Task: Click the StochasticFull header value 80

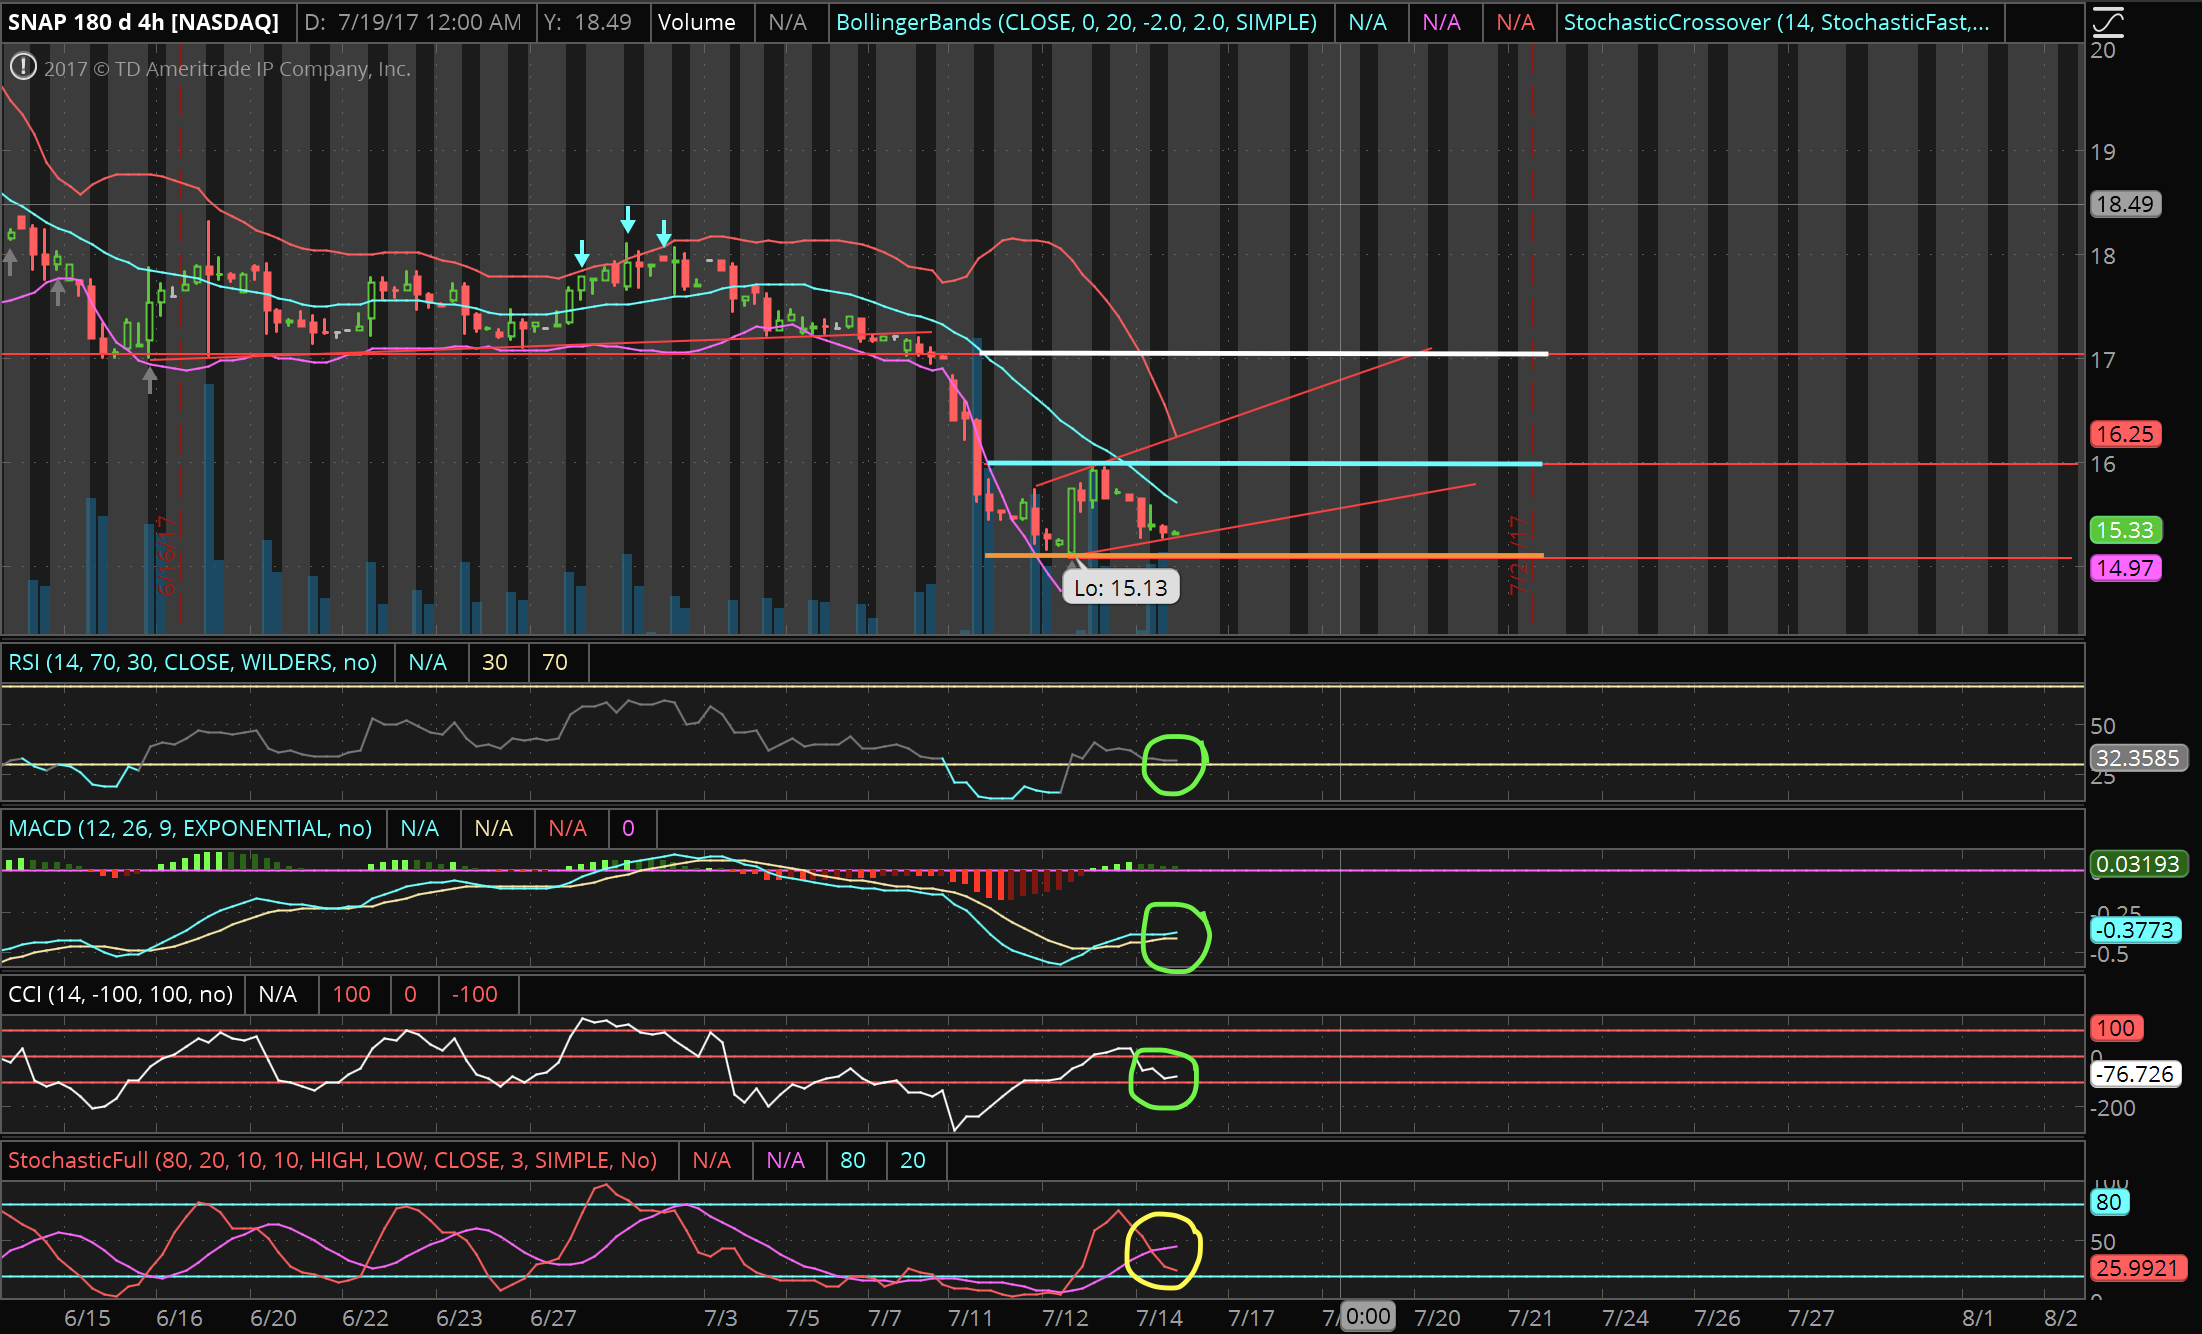Action: 853,1160
